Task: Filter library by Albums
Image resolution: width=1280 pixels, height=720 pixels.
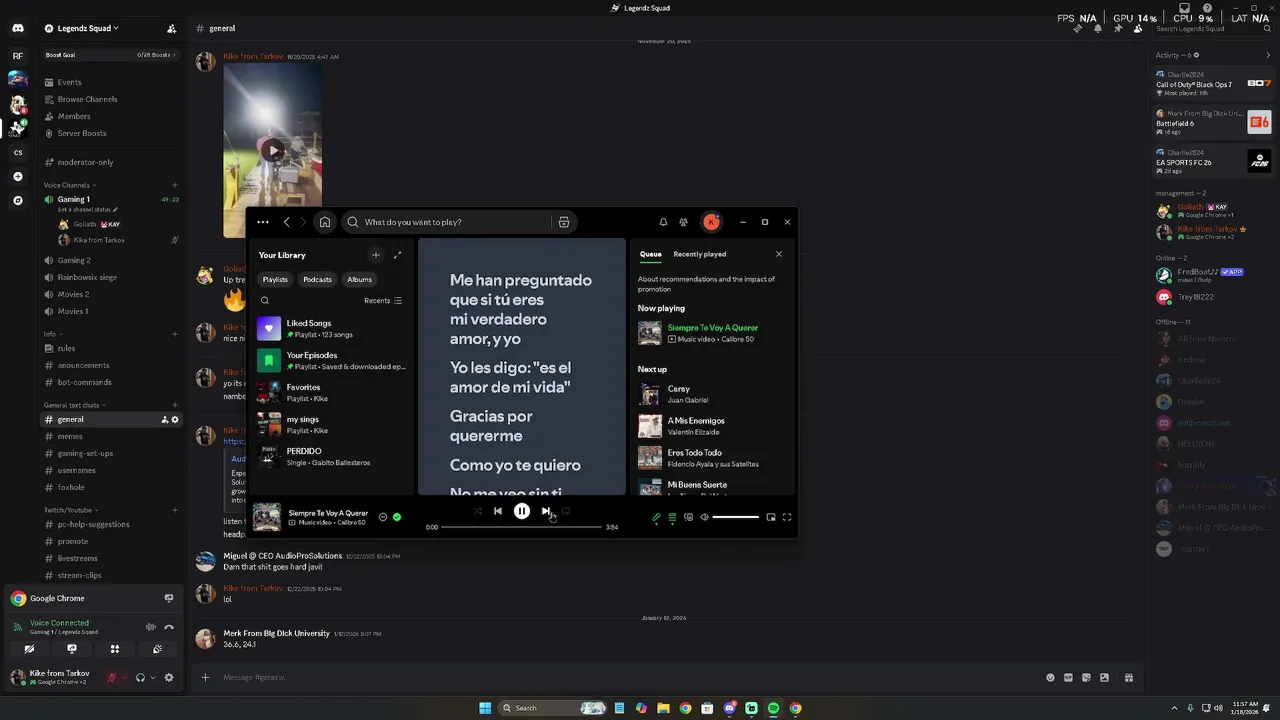Action: click(x=359, y=279)
